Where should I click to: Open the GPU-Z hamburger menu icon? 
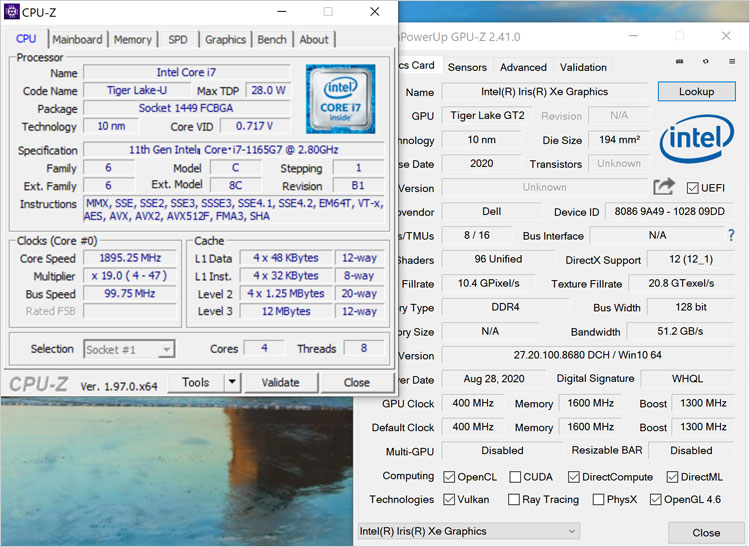[732, 62]
